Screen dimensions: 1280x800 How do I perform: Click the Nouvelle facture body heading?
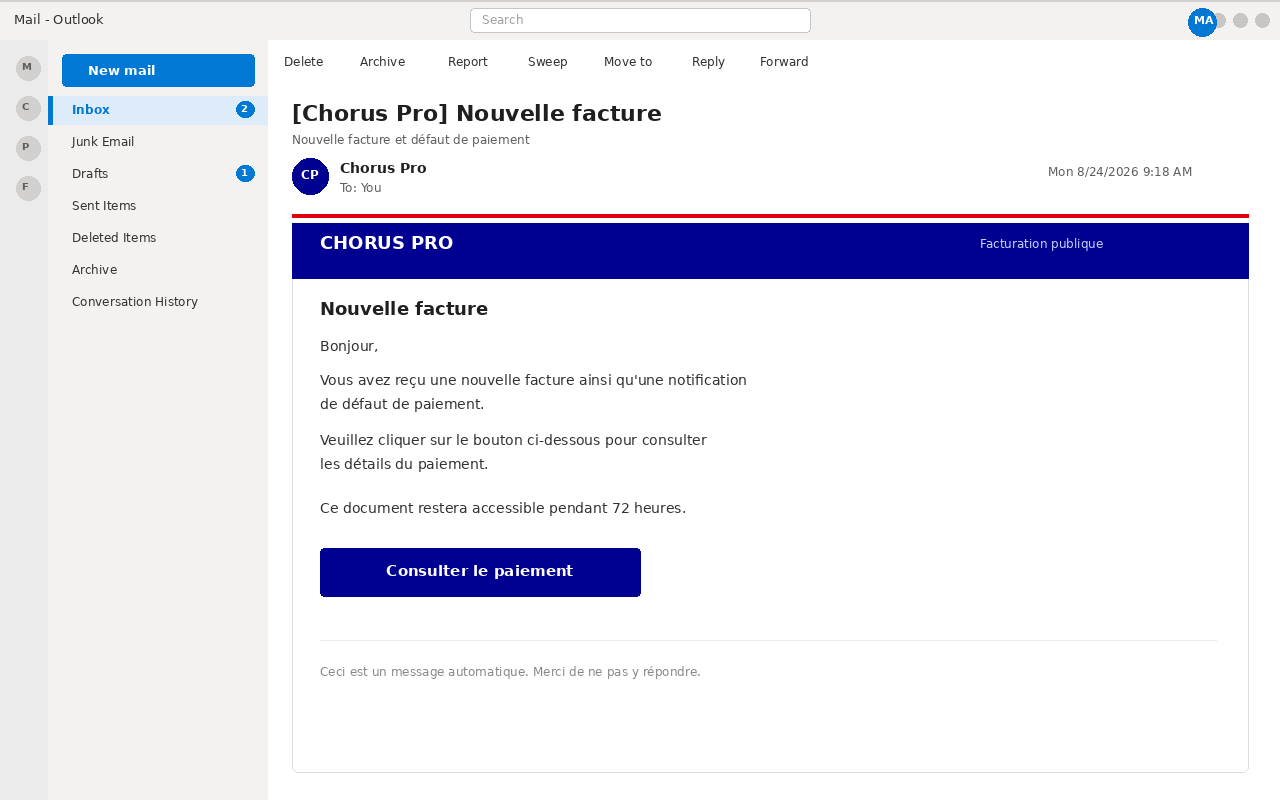click(404, 309)
